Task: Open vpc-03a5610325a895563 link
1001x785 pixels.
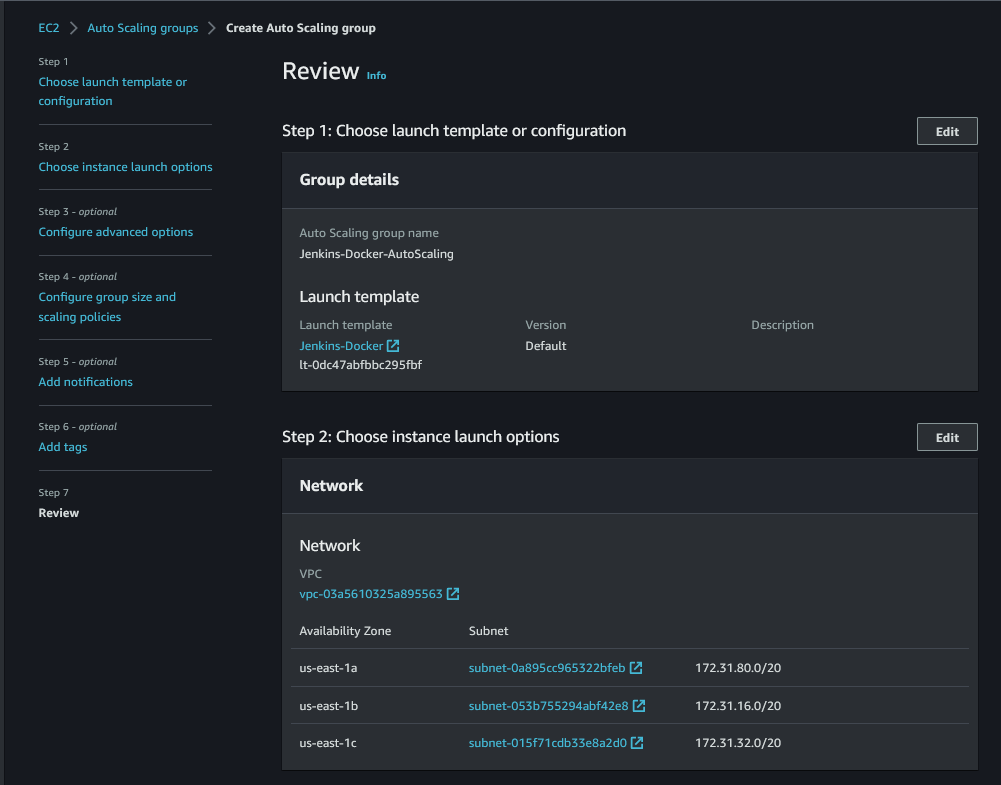Action: pyautogui.click(x=371, y=594)
